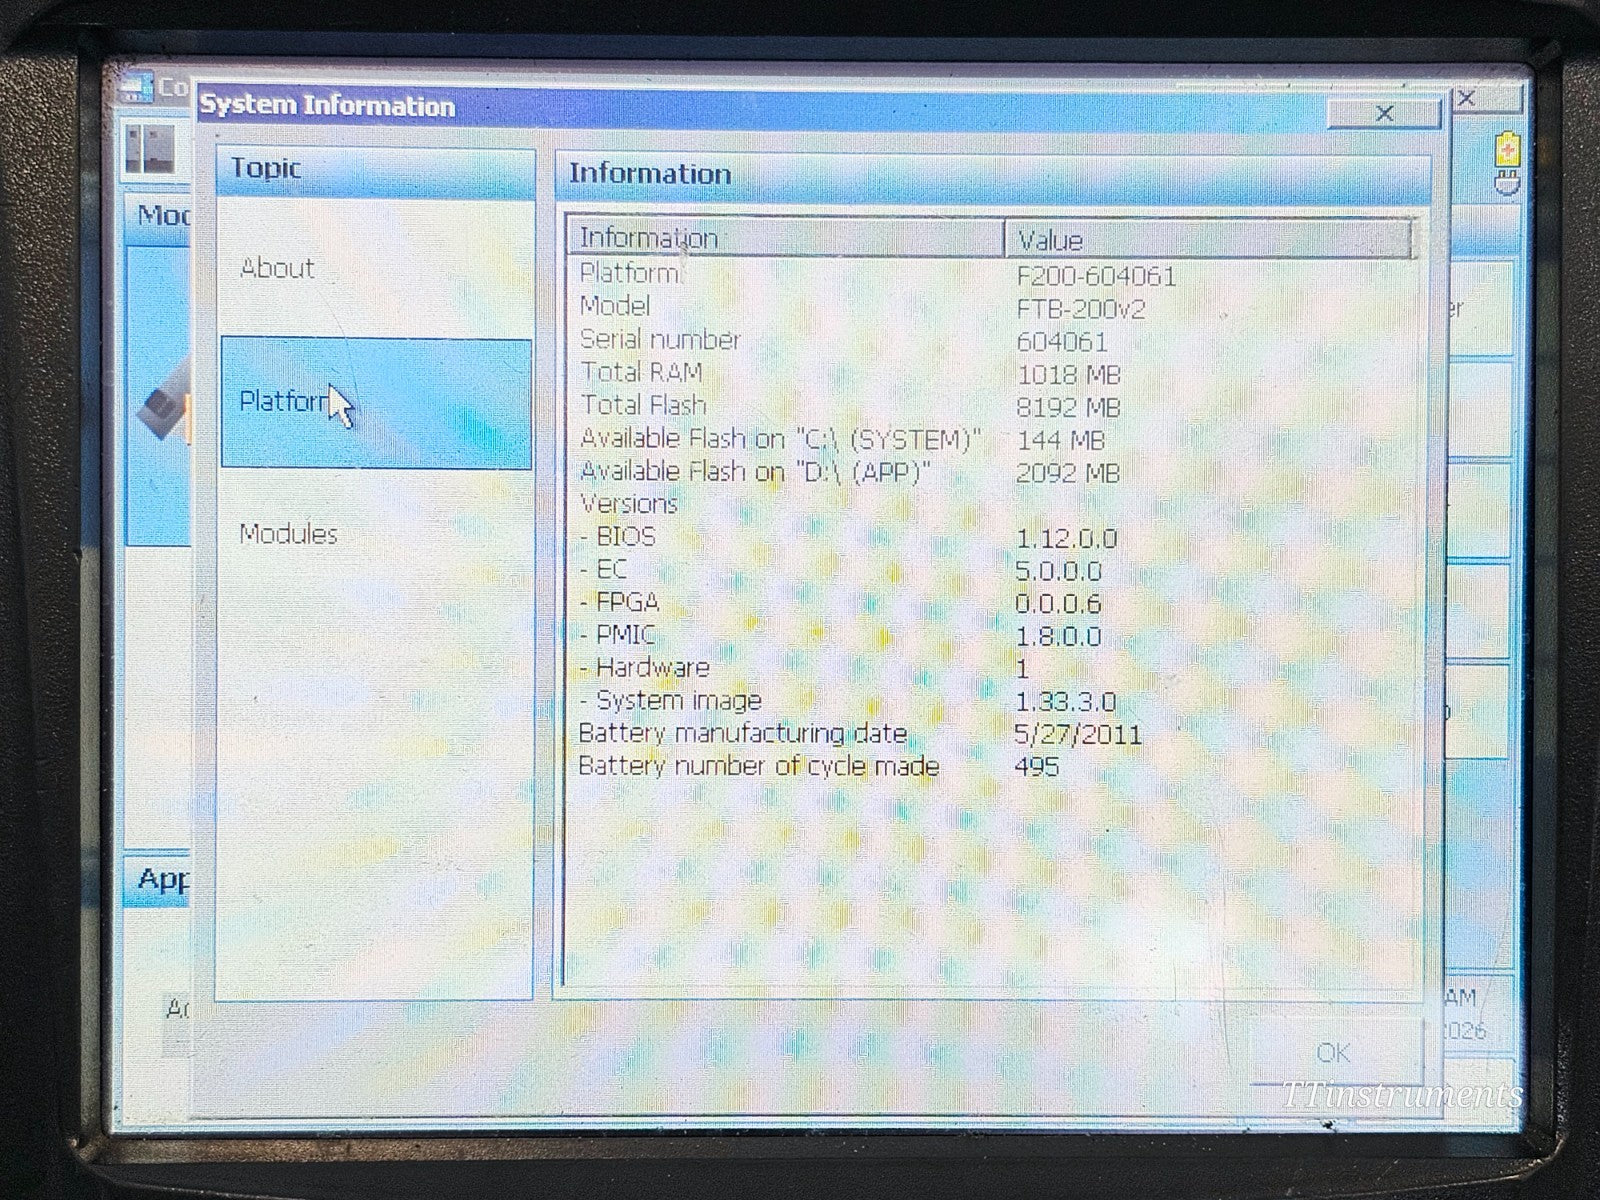Click the value 2092 MB

click(1067, 473)
